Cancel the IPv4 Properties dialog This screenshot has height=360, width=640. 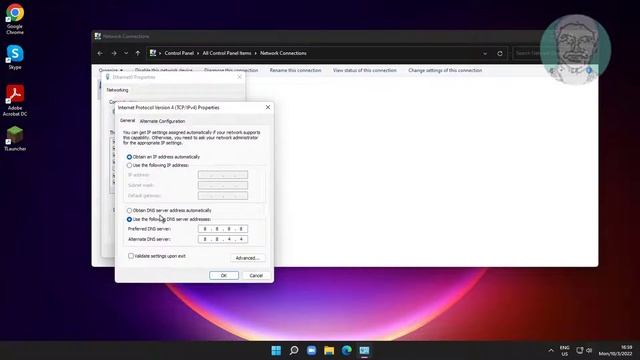click(x=256, y=276)
